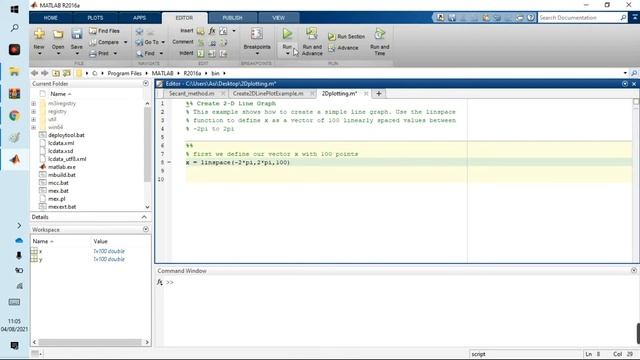Click MATLAB icon in taskbar
The height and width of the screenshot is (360, 640).
[x=15, y=159]
